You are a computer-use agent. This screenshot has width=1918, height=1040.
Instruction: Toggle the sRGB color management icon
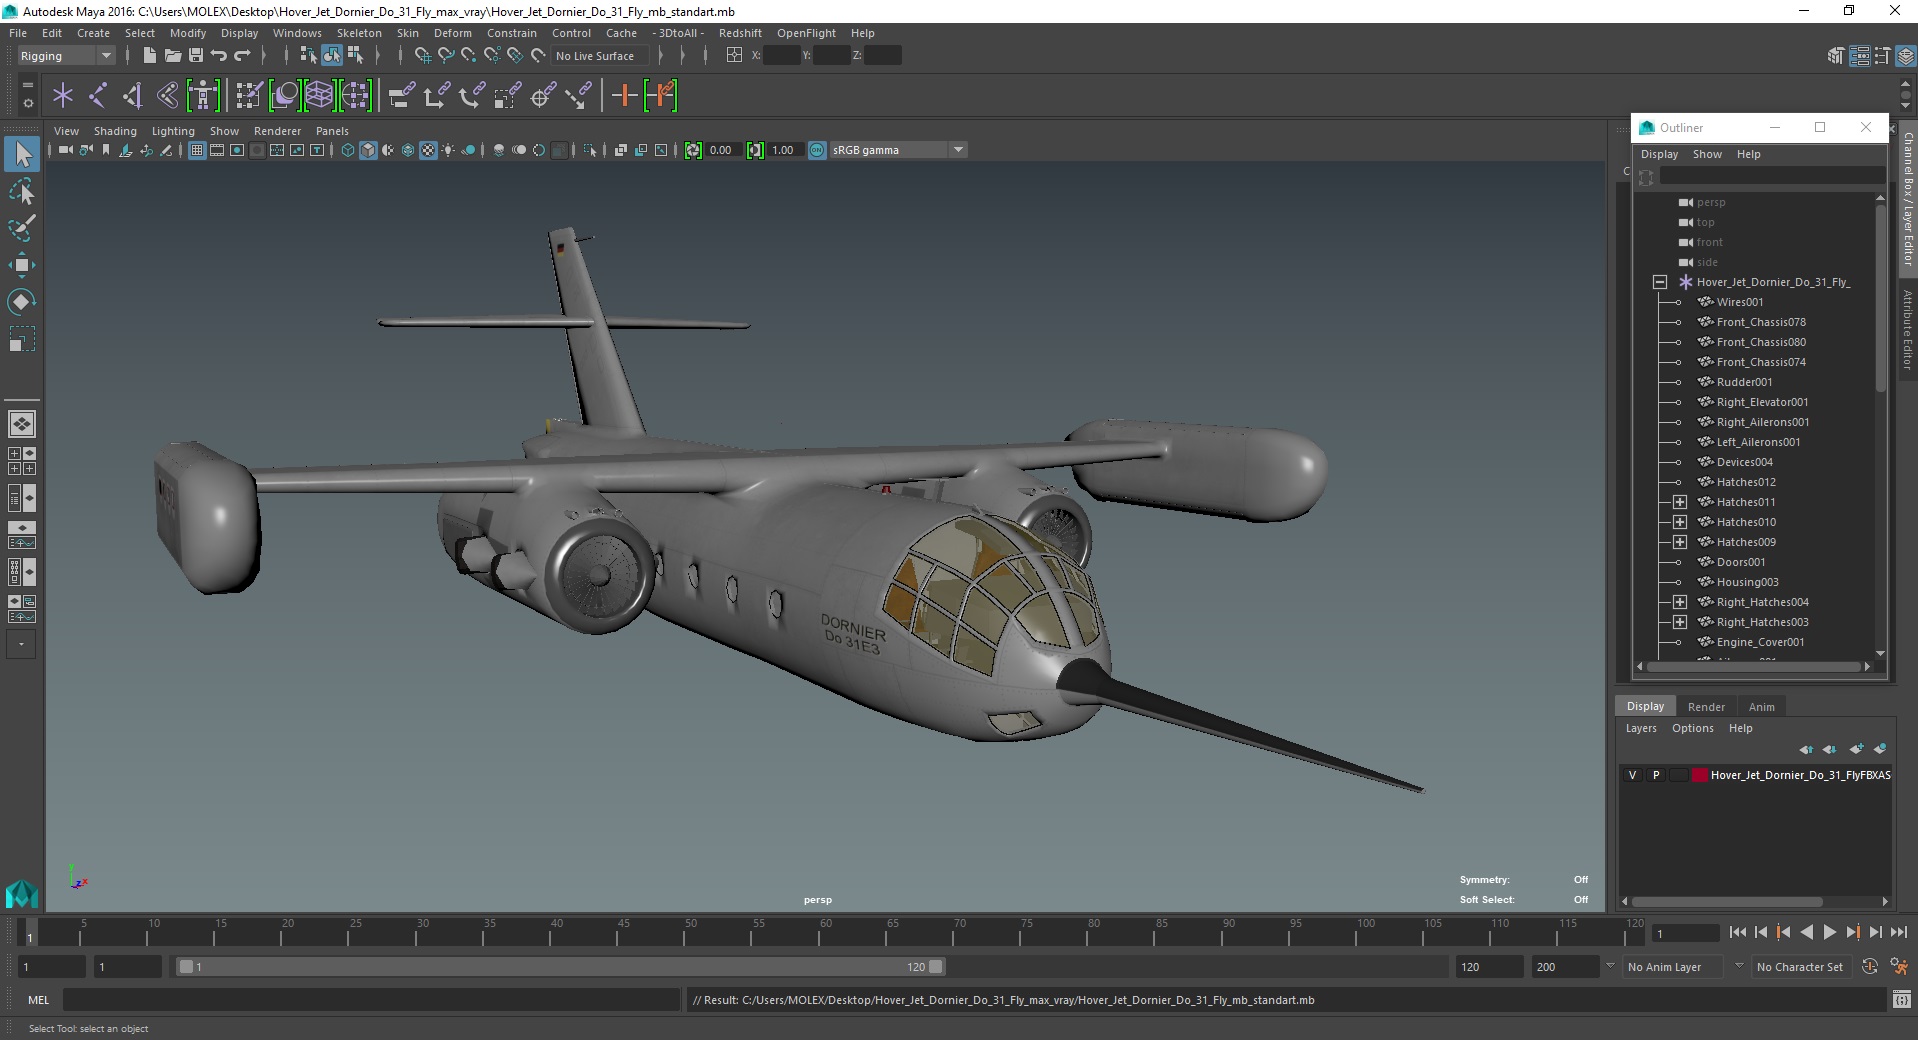(x=817, y=150)
